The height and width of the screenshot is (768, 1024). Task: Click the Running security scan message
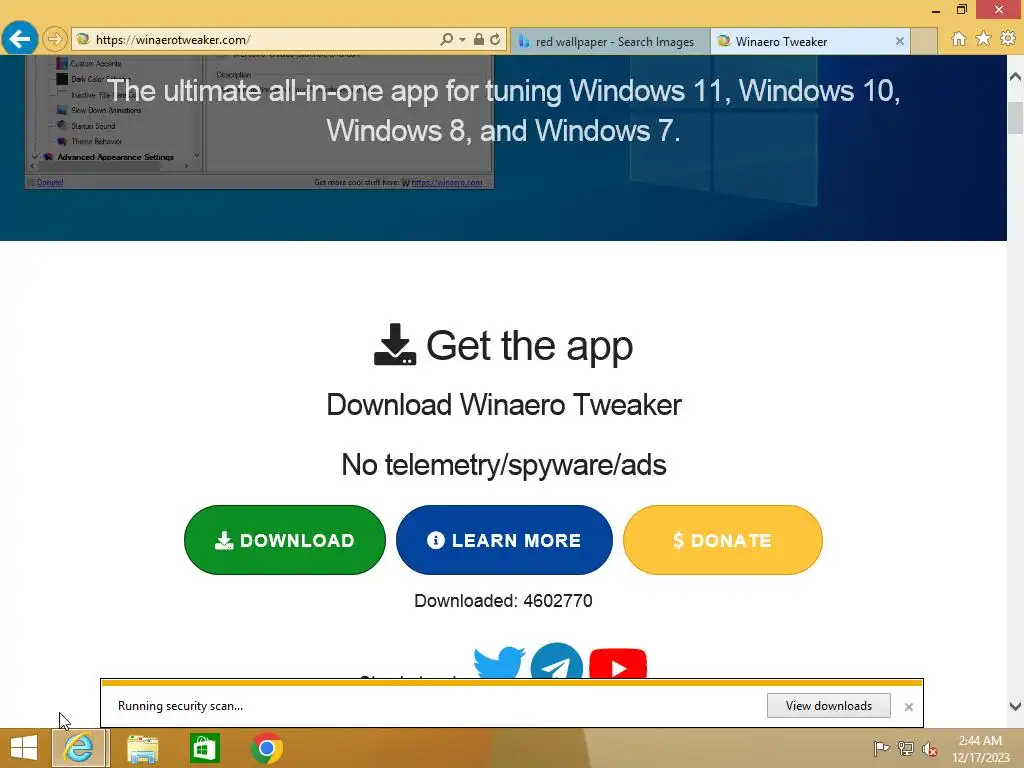(180, 706)
